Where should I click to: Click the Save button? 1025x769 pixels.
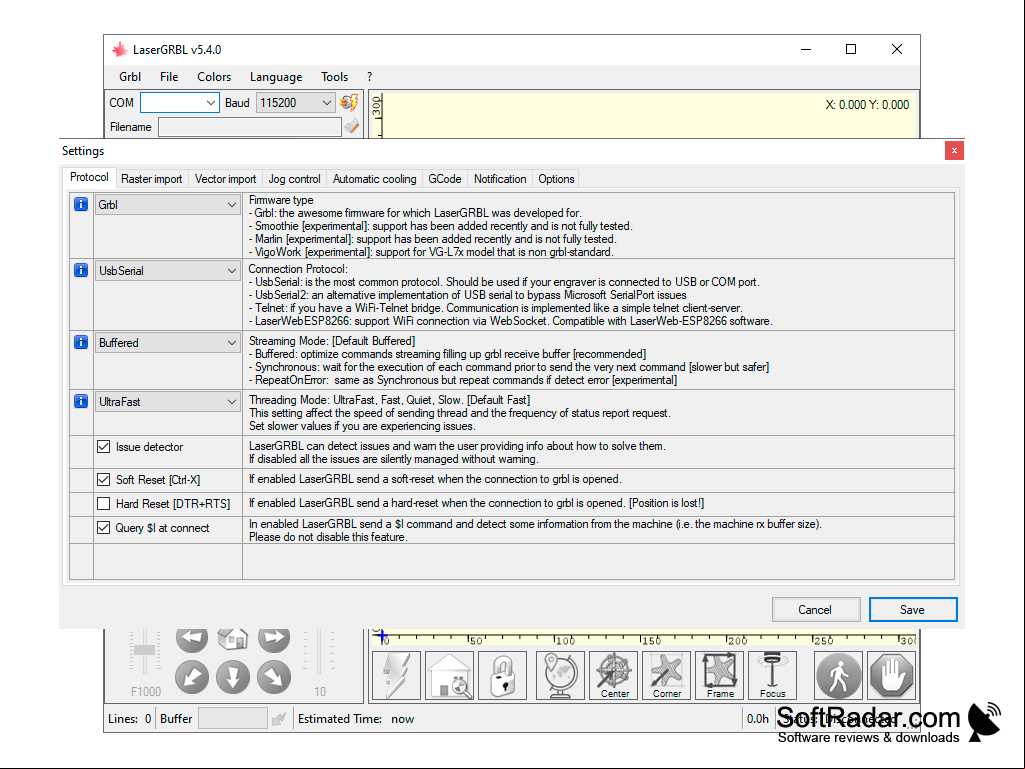[913, 609]
